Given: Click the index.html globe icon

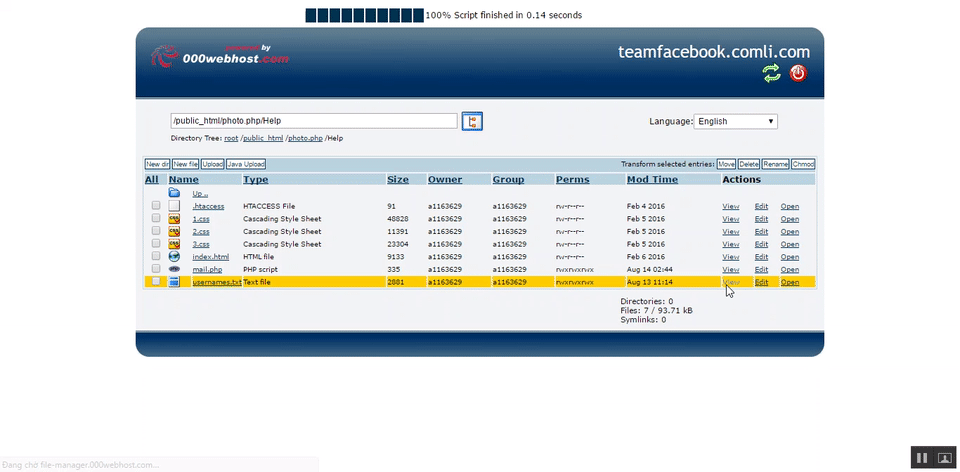Looking at the screenshot, I should point(174,257).
